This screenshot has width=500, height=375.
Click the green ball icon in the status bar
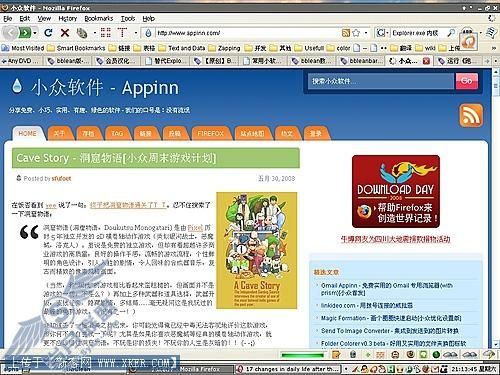[436, 354]
